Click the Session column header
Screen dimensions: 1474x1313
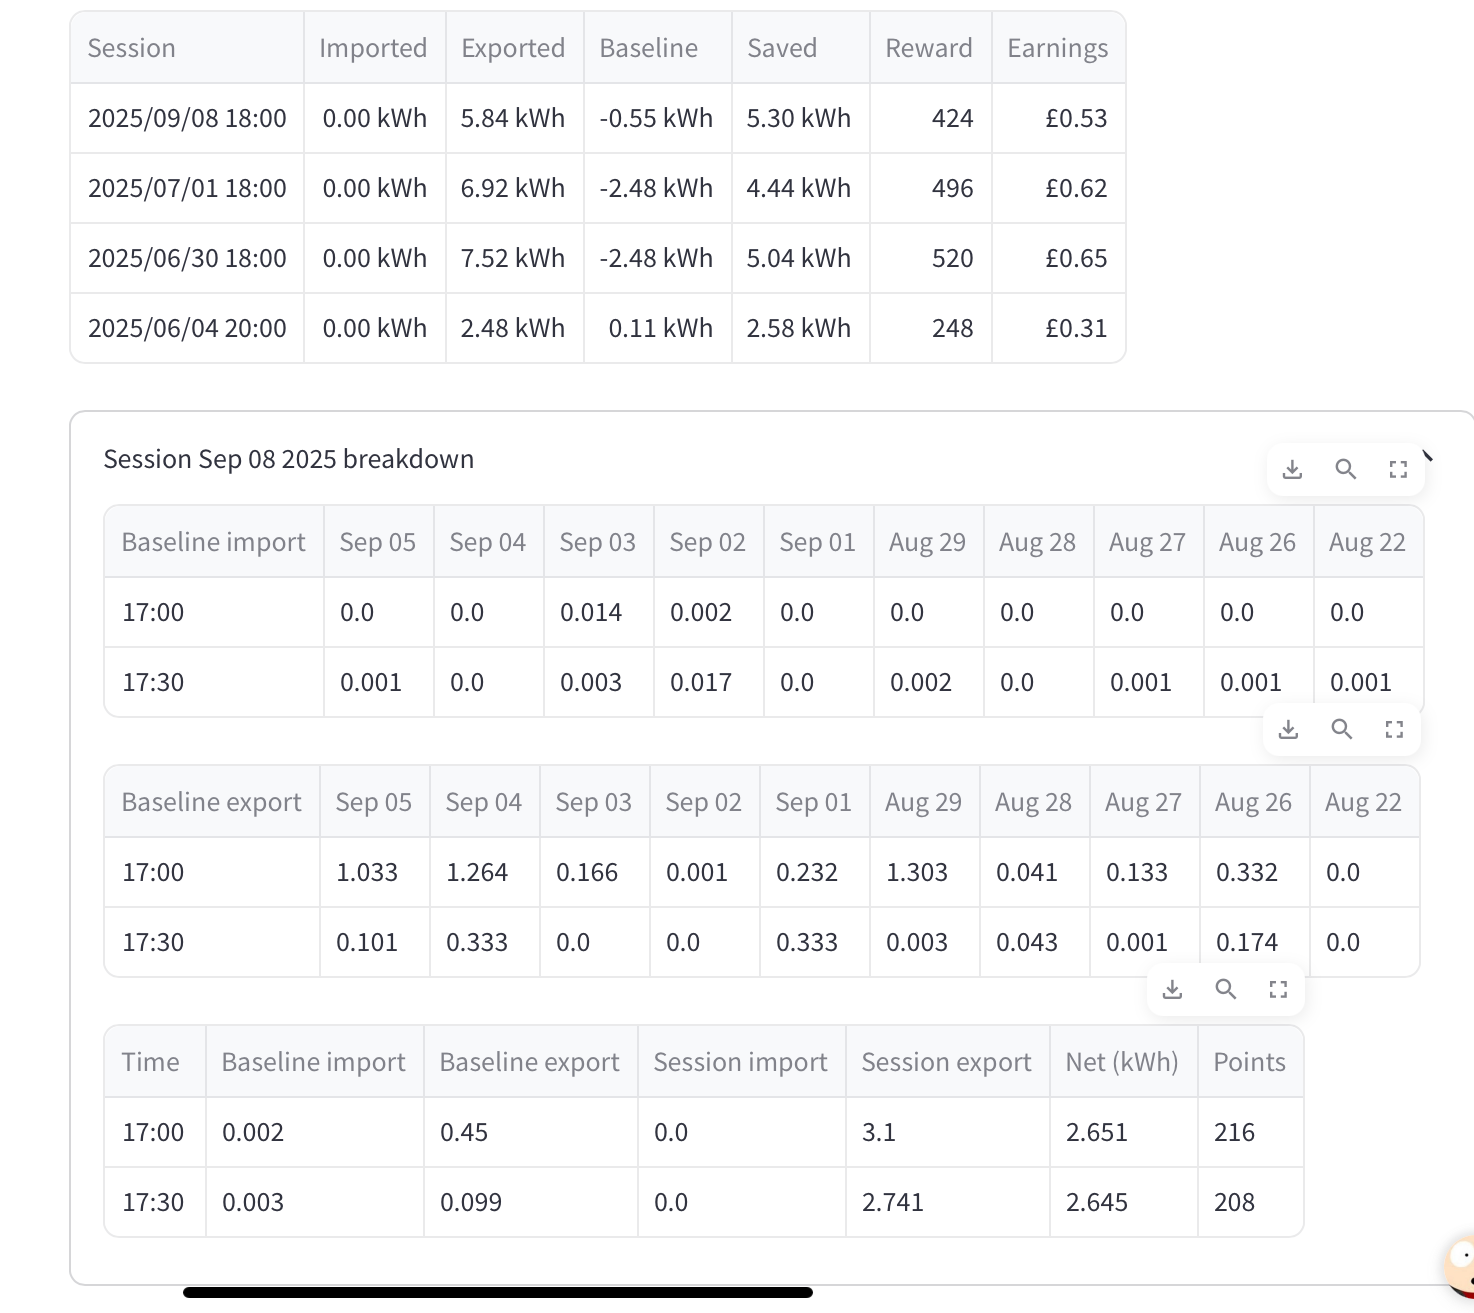[187, 48]
